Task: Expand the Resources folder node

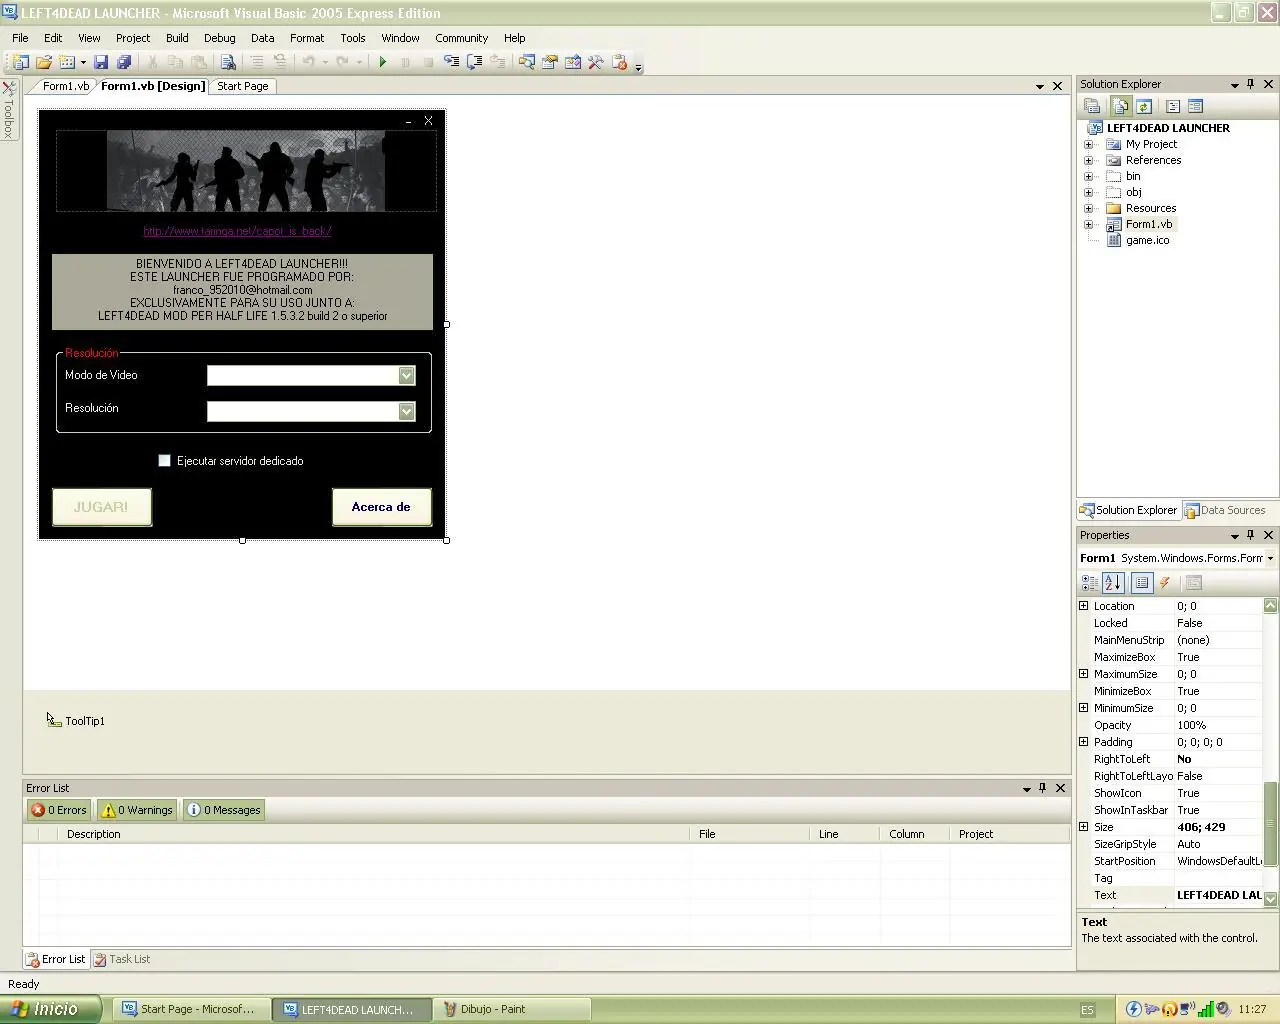Action: pos(1089,208)
